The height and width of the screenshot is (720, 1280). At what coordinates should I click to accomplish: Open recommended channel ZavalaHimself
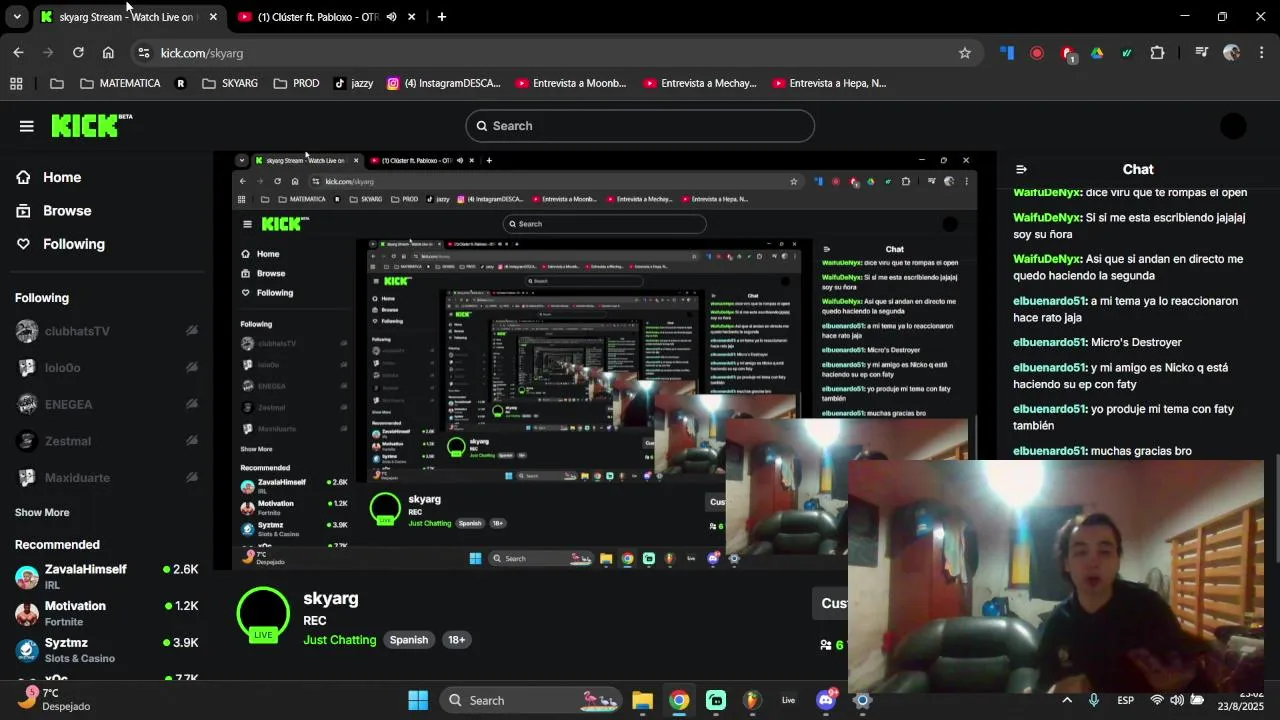click(105, 576)
